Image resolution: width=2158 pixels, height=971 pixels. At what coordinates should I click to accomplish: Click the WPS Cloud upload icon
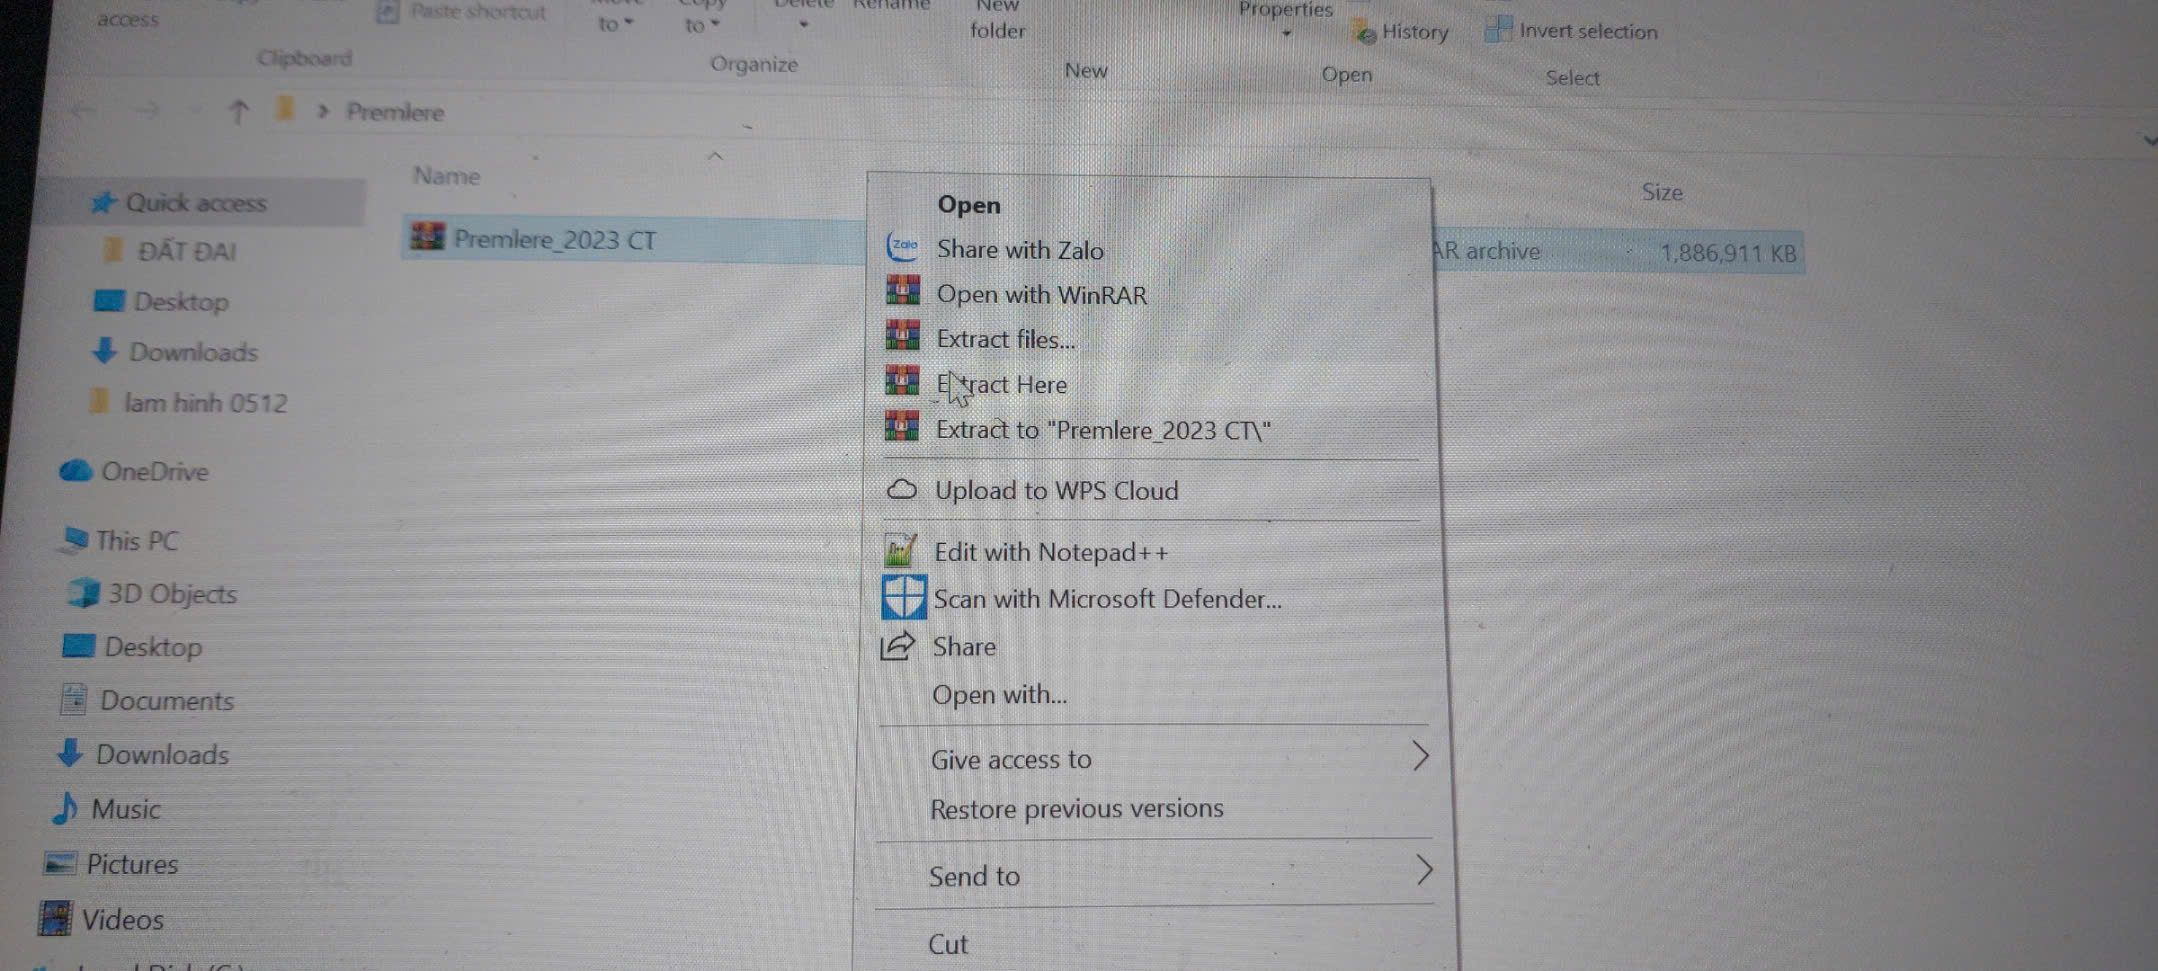point(901,490)
